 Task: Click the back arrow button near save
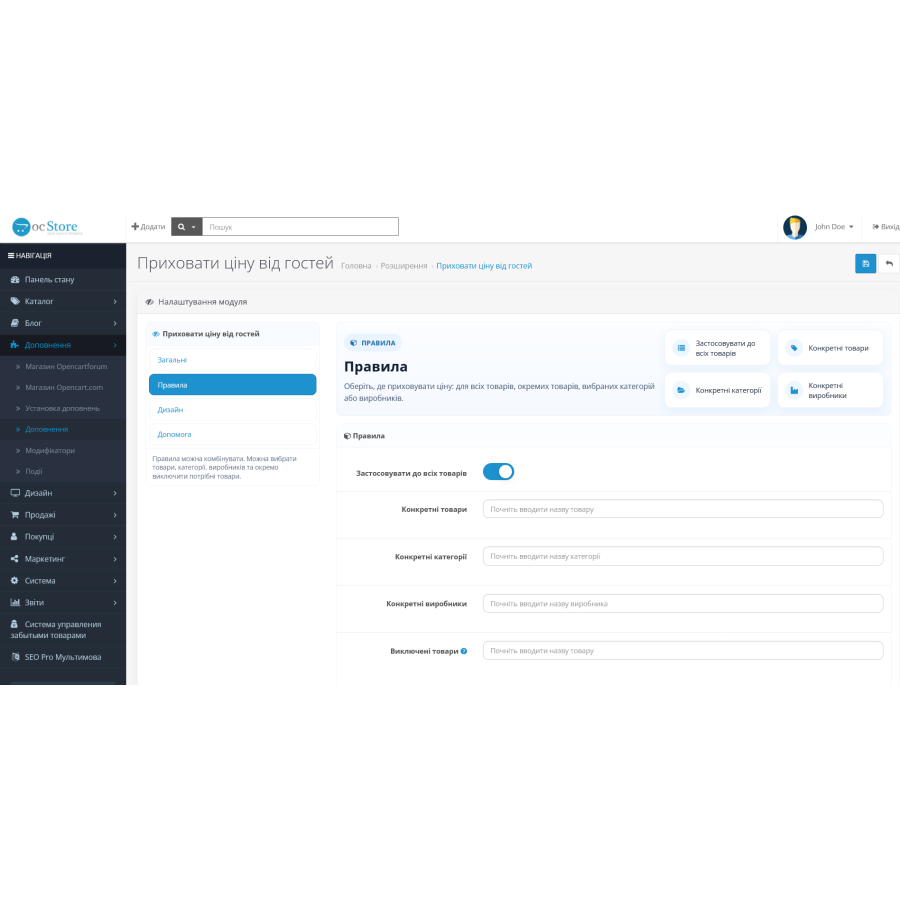click(x=889, y=263)
